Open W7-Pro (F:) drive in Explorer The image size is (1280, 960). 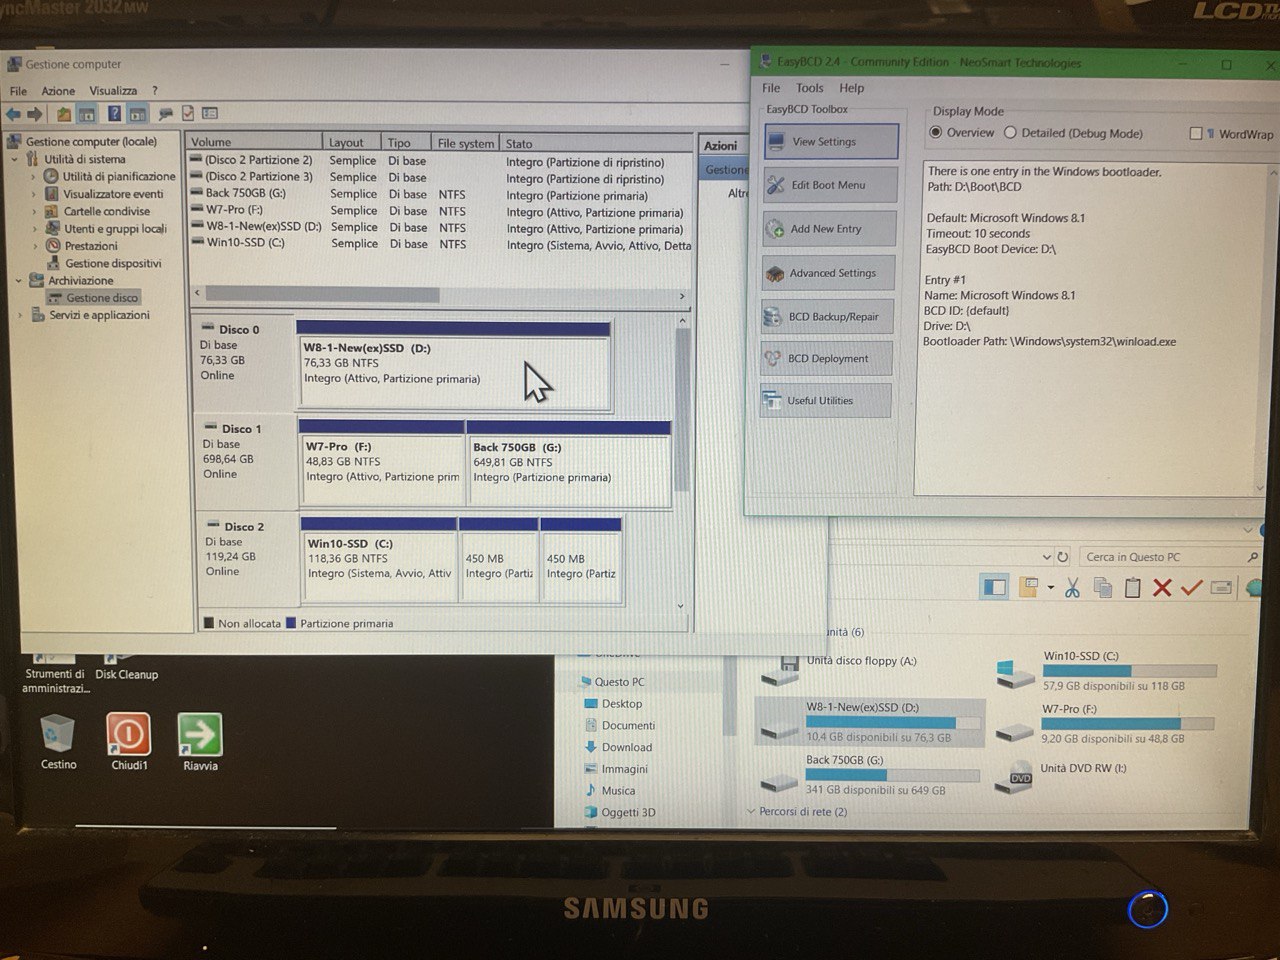pyautogui.click(x=1106, y=724)
